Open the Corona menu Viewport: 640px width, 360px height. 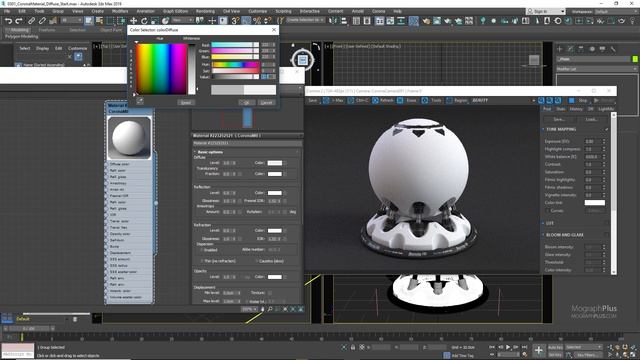tap(378, 11)
